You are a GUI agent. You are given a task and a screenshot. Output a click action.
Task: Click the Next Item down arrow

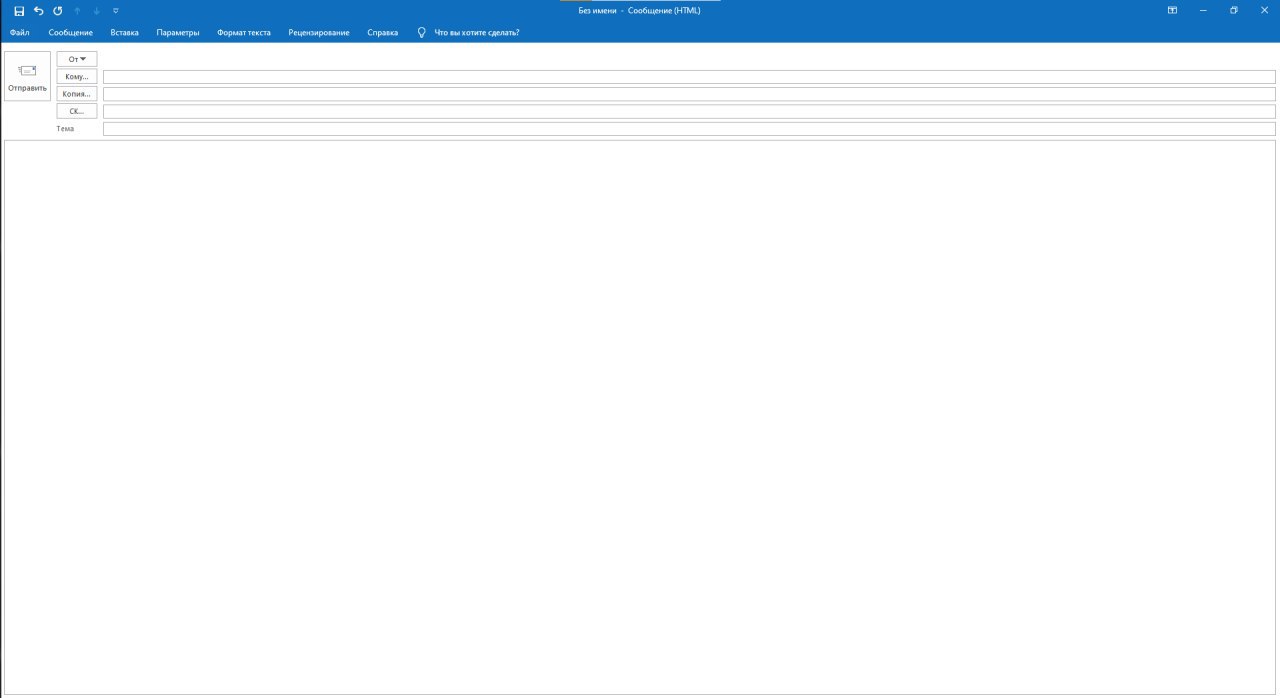pos(96,10)
